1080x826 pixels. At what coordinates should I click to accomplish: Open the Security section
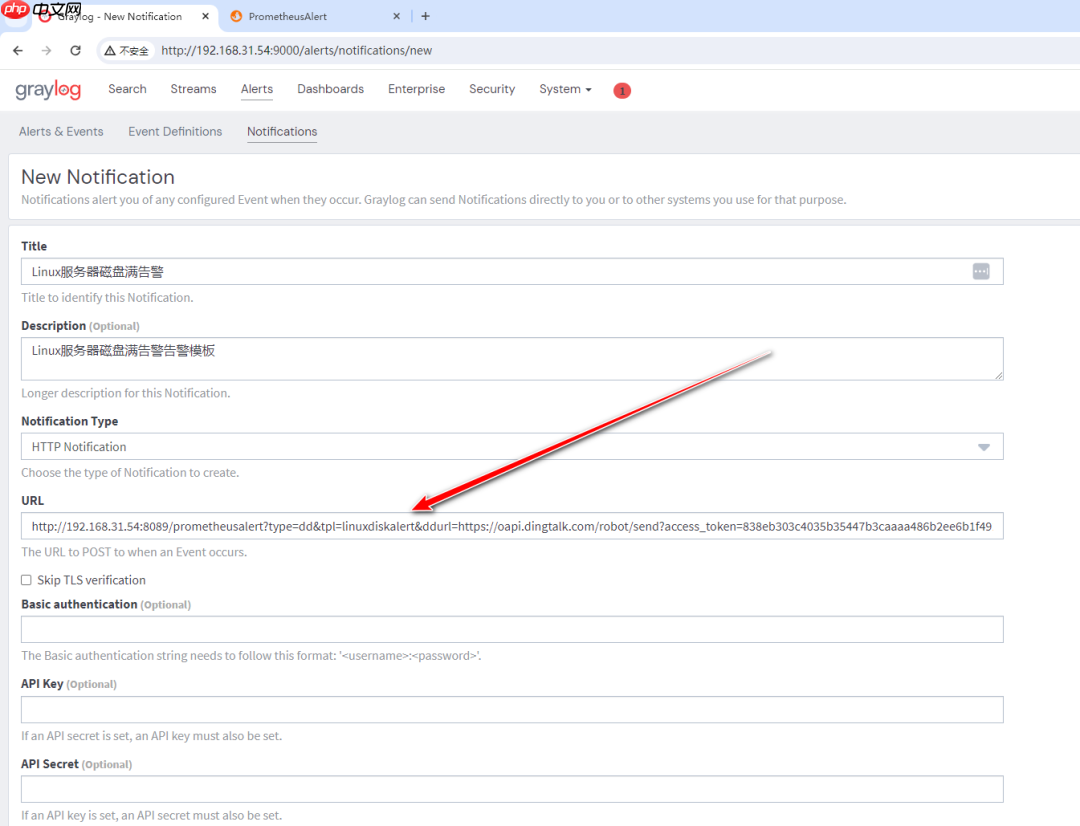492,89
